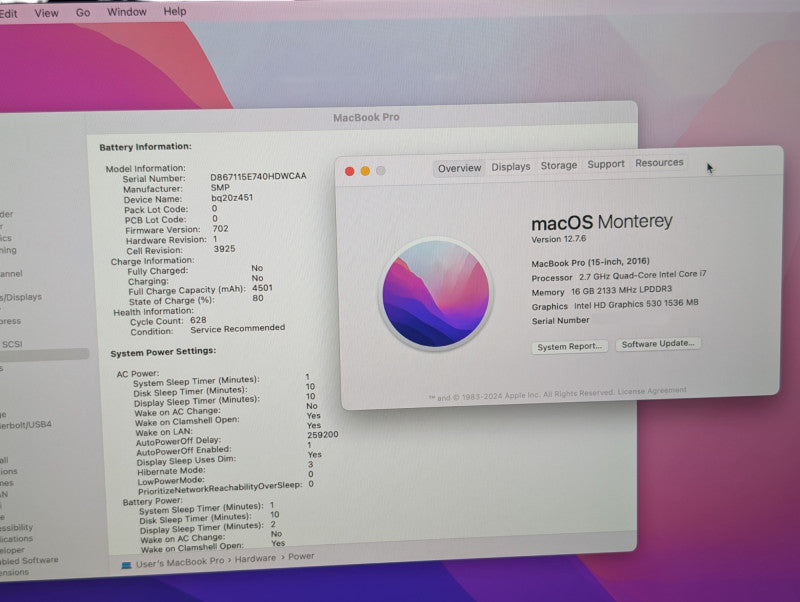Screen dimensions: 800x602
Task: Select Power in the path bar
Action: 301,556
